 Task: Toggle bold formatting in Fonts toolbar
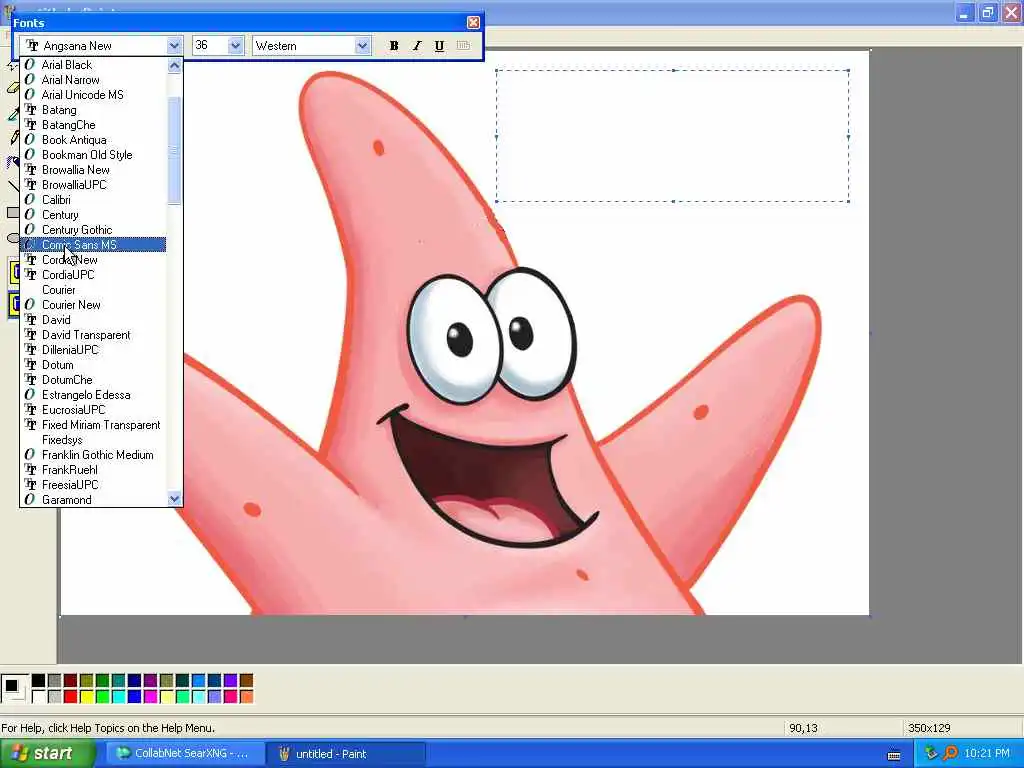(394, 46)
